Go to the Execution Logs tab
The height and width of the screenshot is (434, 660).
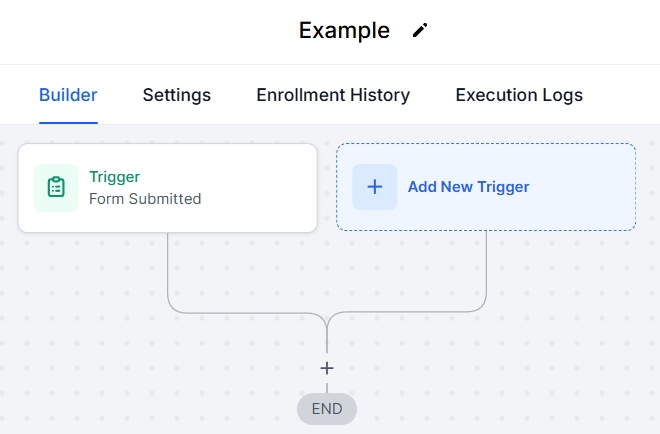coord(519,95)
